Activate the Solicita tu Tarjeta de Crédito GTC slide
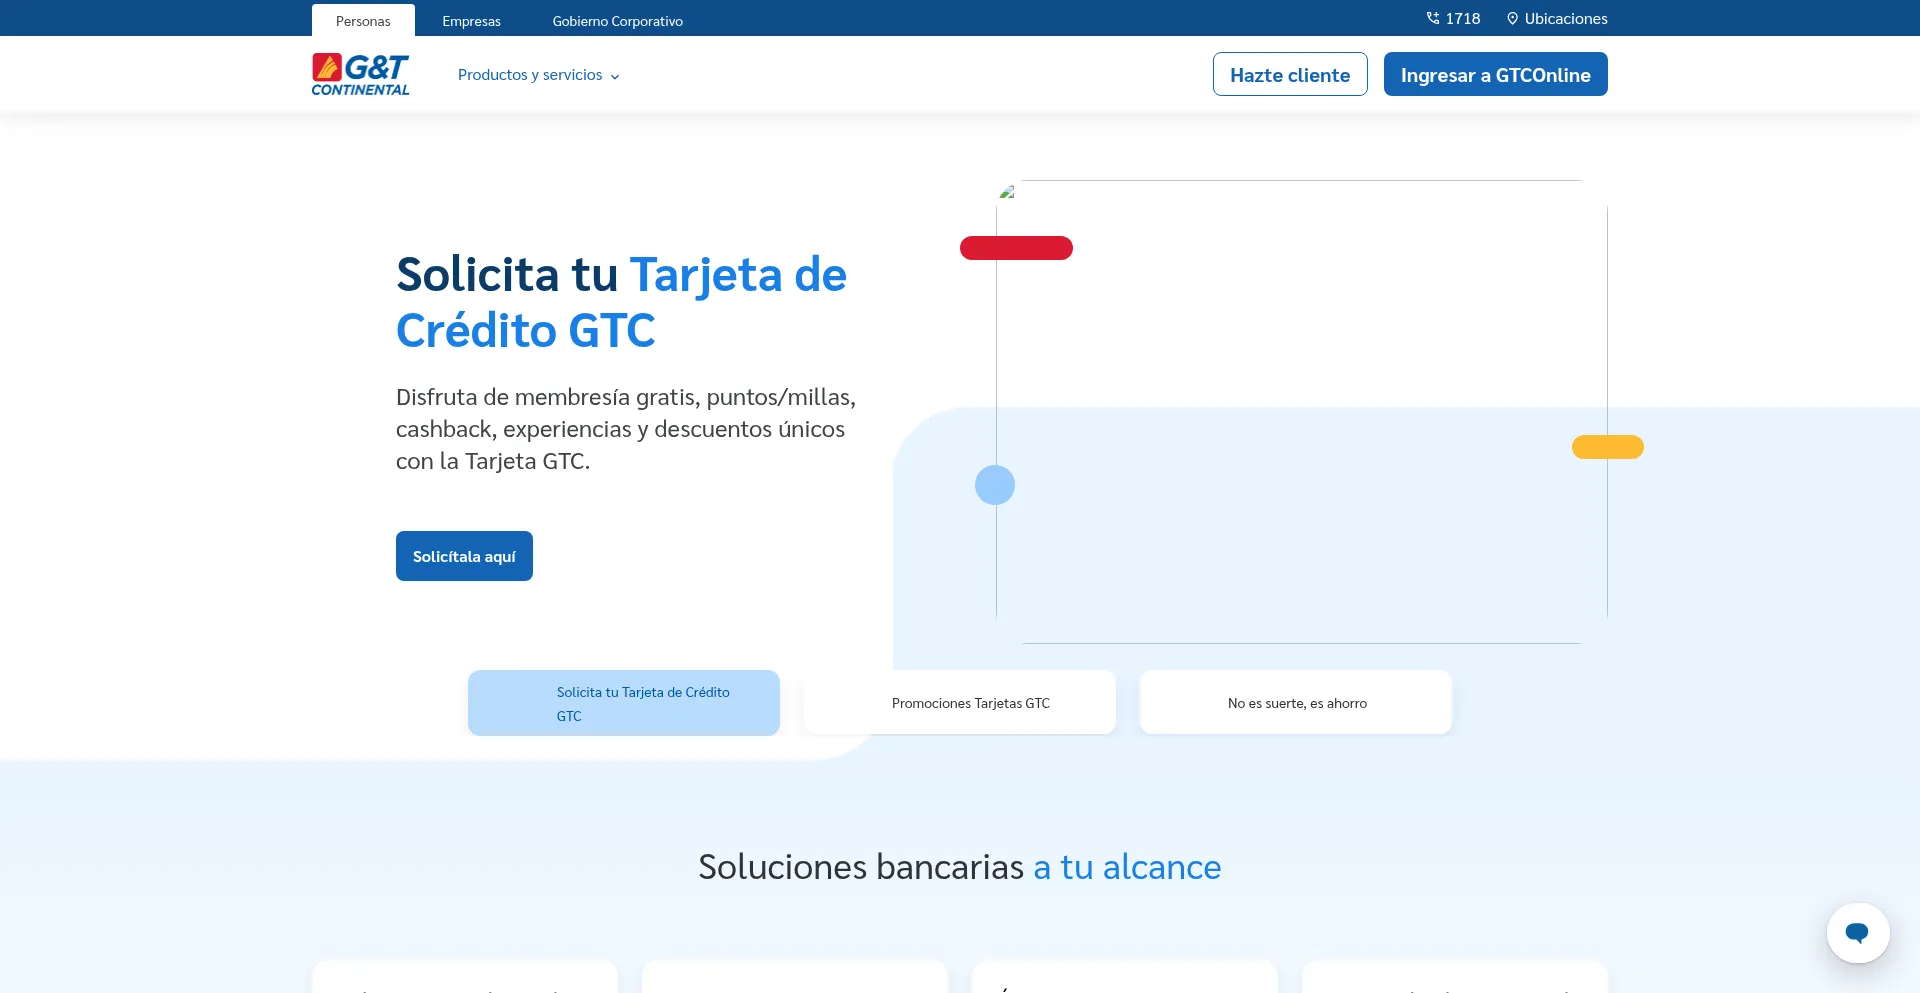This screenshot has width=1920, height=993. pos(623,702)
